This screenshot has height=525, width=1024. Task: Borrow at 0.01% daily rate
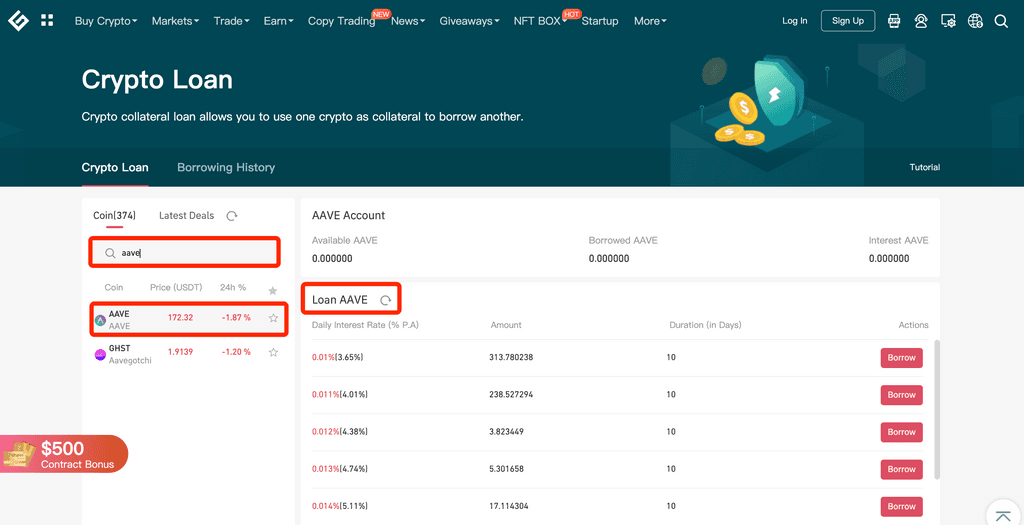coord(901,358)
